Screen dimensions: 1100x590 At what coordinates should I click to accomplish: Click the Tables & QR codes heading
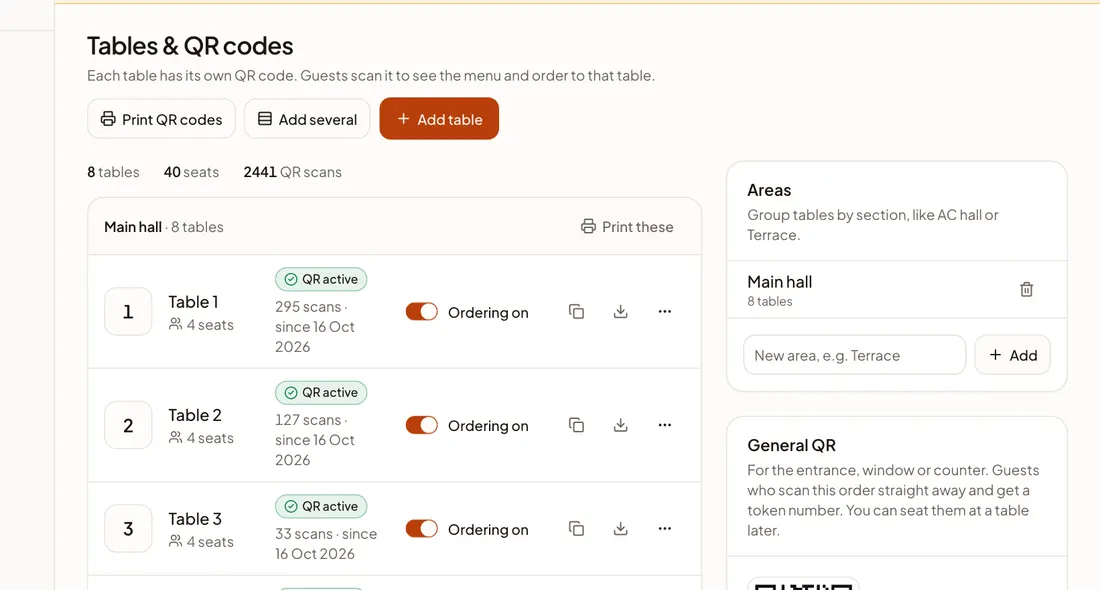pyautogui.click(x=190, y=46)
